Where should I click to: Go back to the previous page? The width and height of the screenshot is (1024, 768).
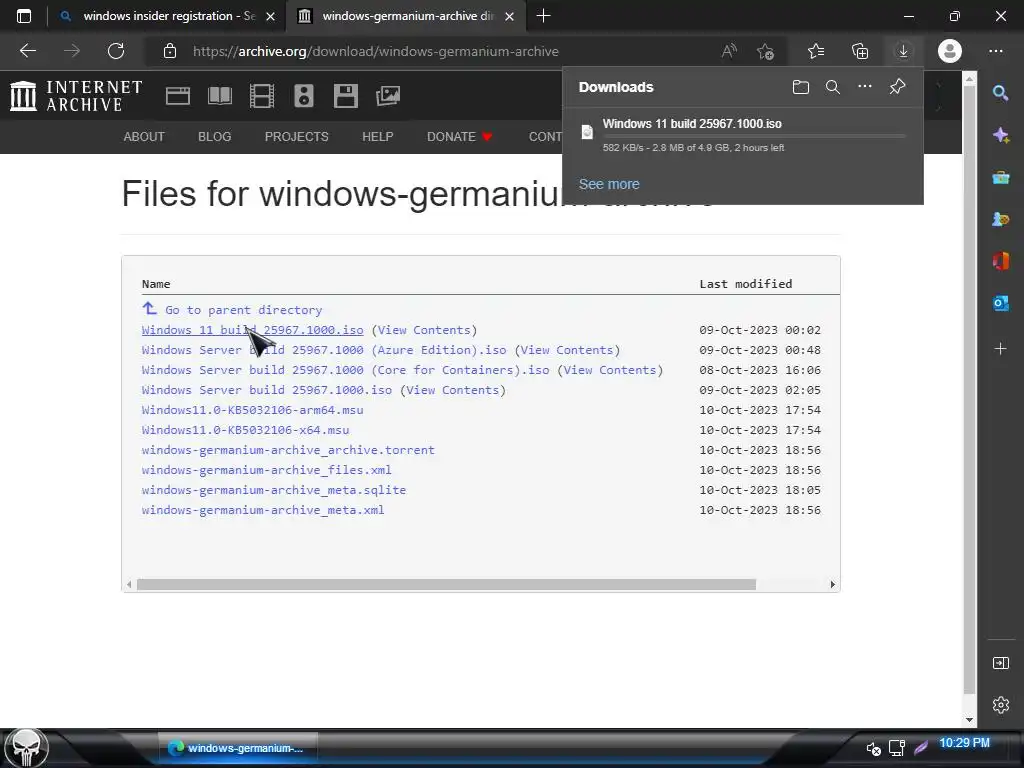click(28, 51)
